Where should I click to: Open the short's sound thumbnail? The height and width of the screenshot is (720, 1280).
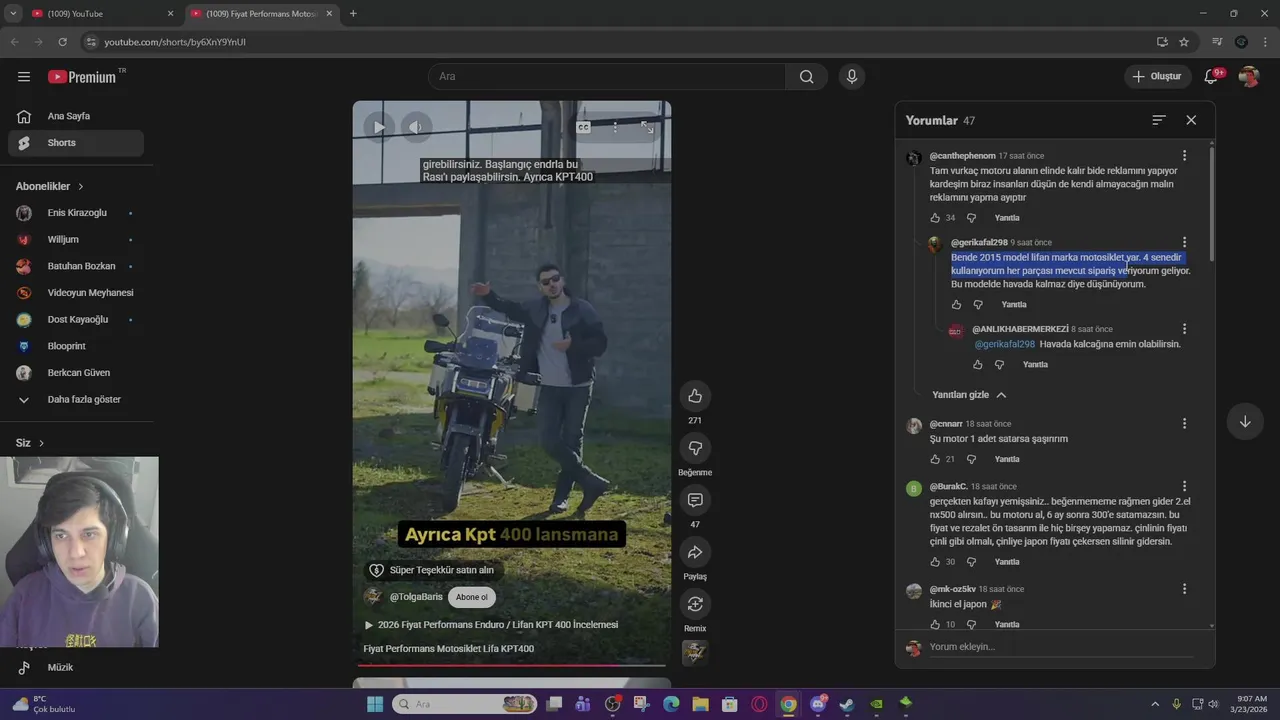coord(695,653)
